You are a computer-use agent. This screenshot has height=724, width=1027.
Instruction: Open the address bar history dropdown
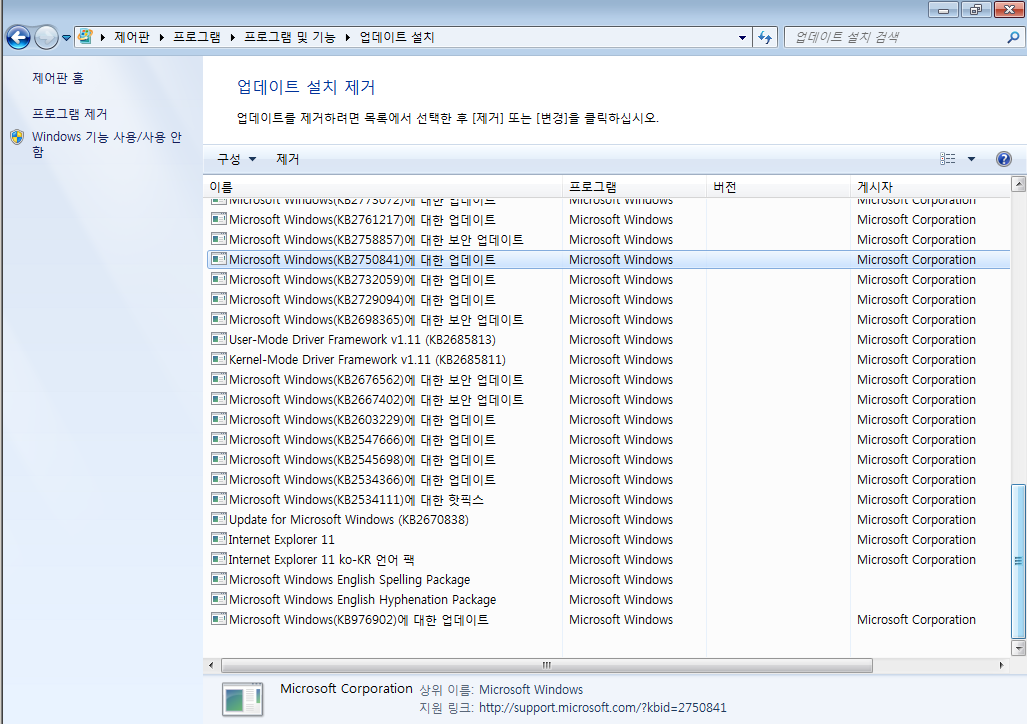[x=742, y=38]
